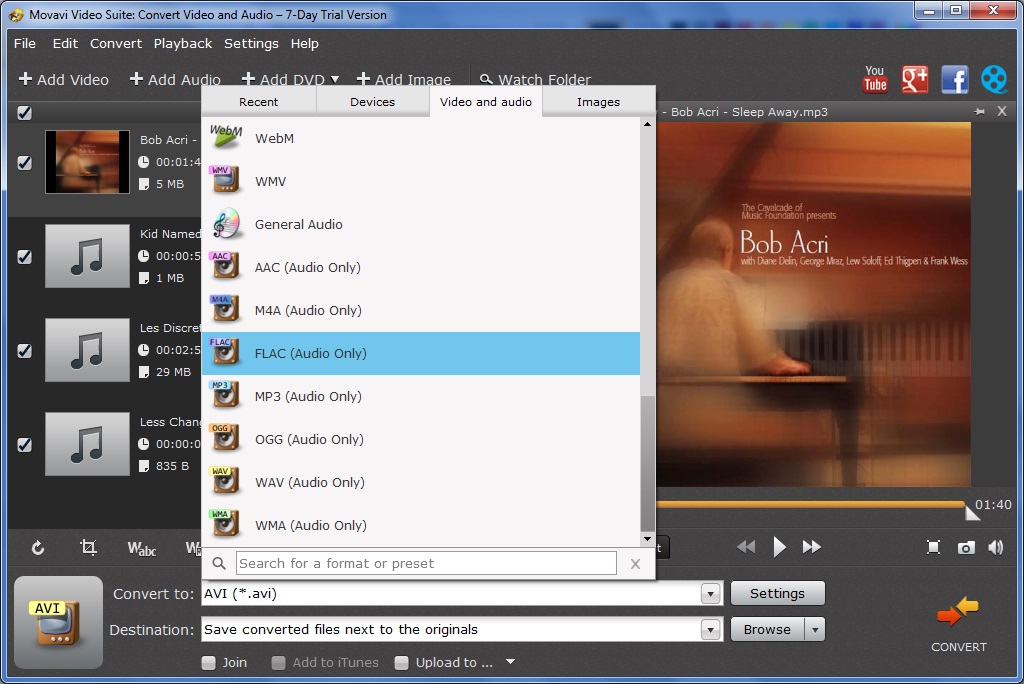Select M4A (Audio Only) format
Viewport: 1024px width, 684px height.
click(x=421, y=311)
